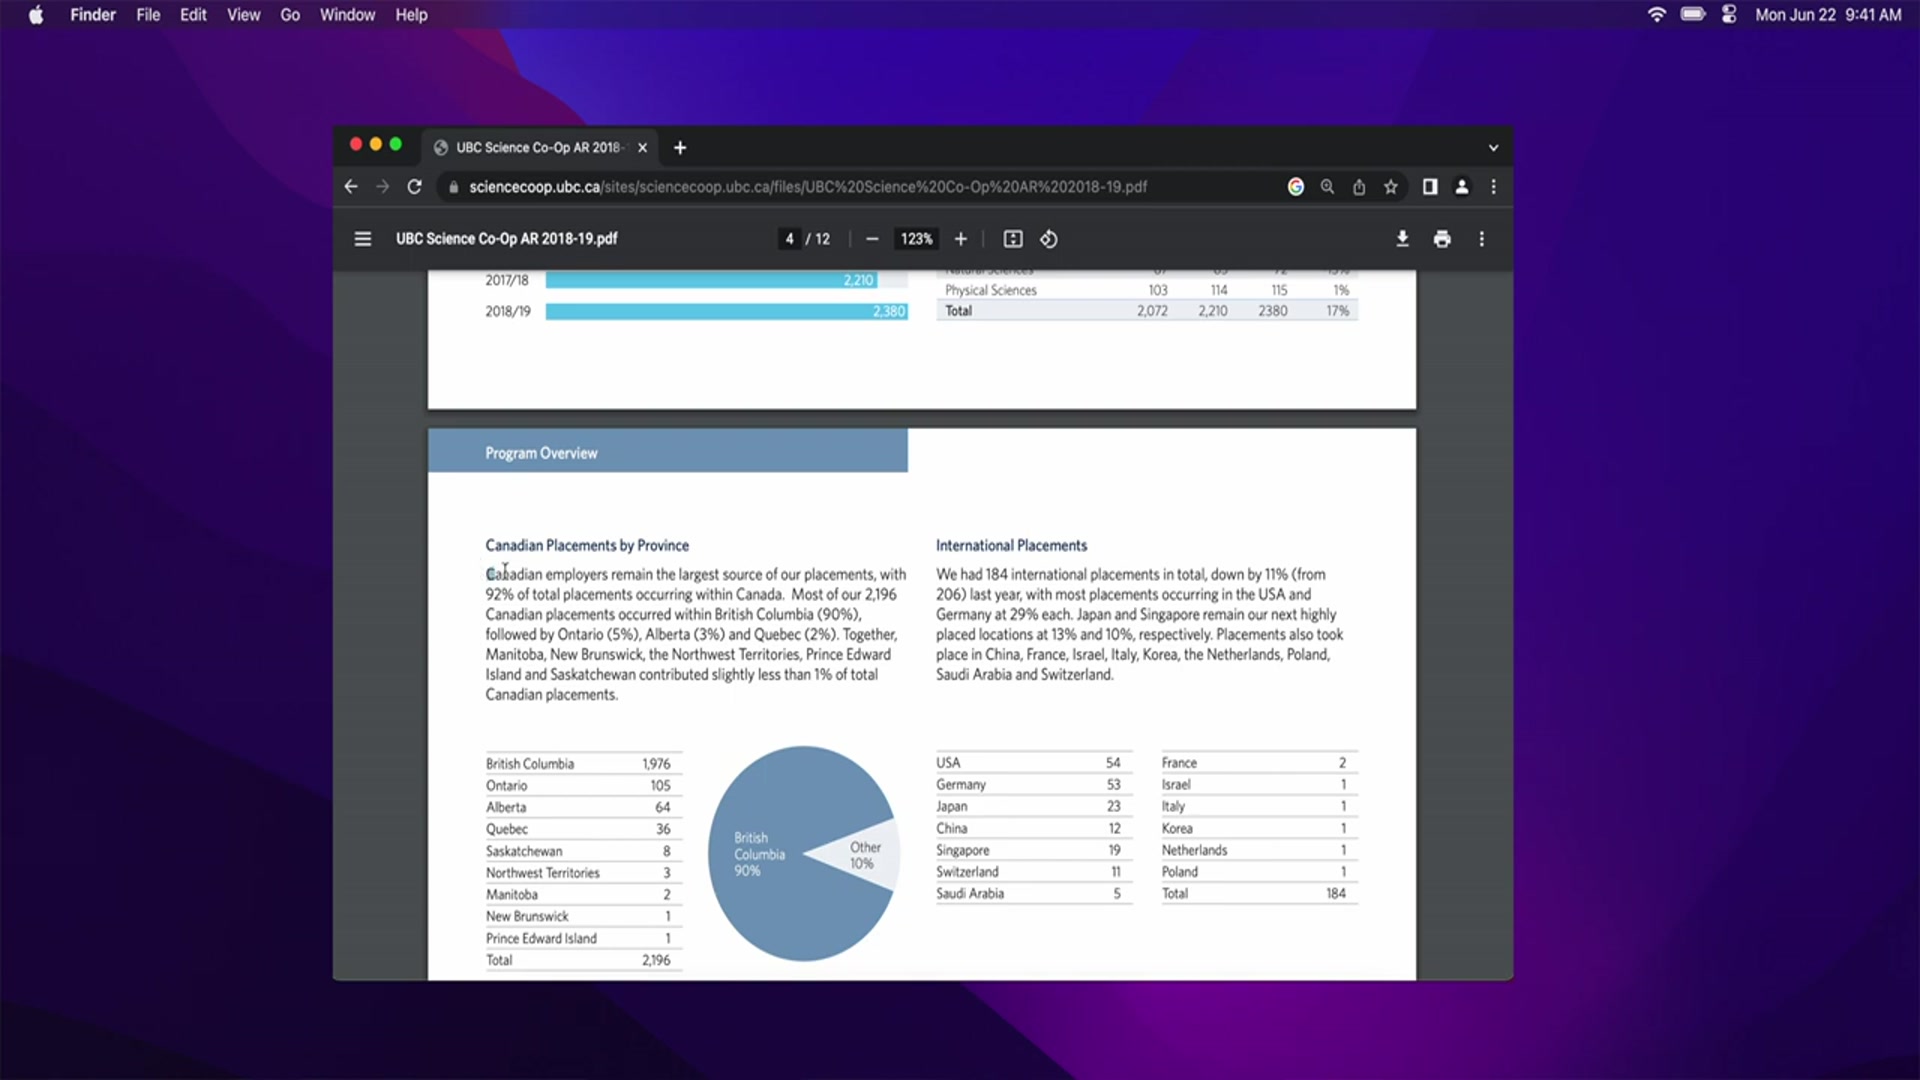Check Wi-Fi status in menu bar
This screenshot has width=1920, height=1080.
(1657, 15)
